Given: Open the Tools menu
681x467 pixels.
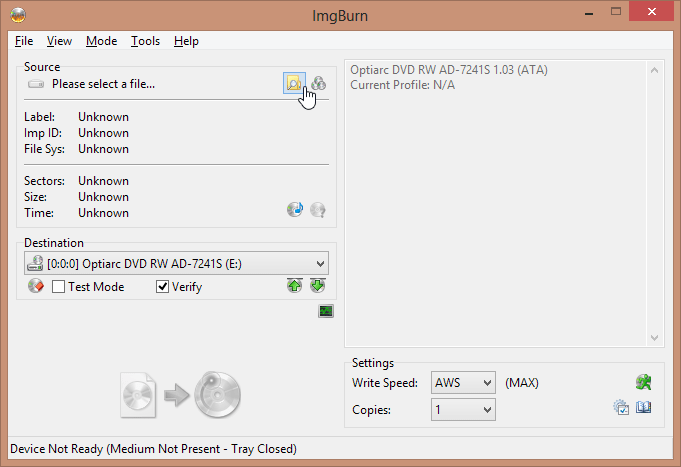Looking at the screenshot, I should click(145, 41).
